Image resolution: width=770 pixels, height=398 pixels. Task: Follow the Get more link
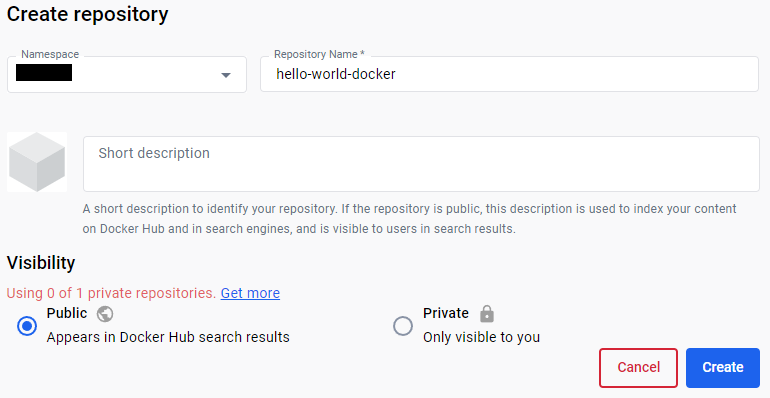click(x=250, y=293)
